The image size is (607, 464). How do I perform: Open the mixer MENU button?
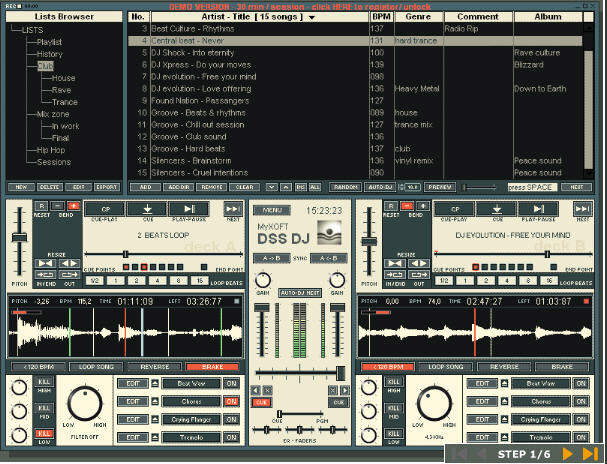point(272,210)
